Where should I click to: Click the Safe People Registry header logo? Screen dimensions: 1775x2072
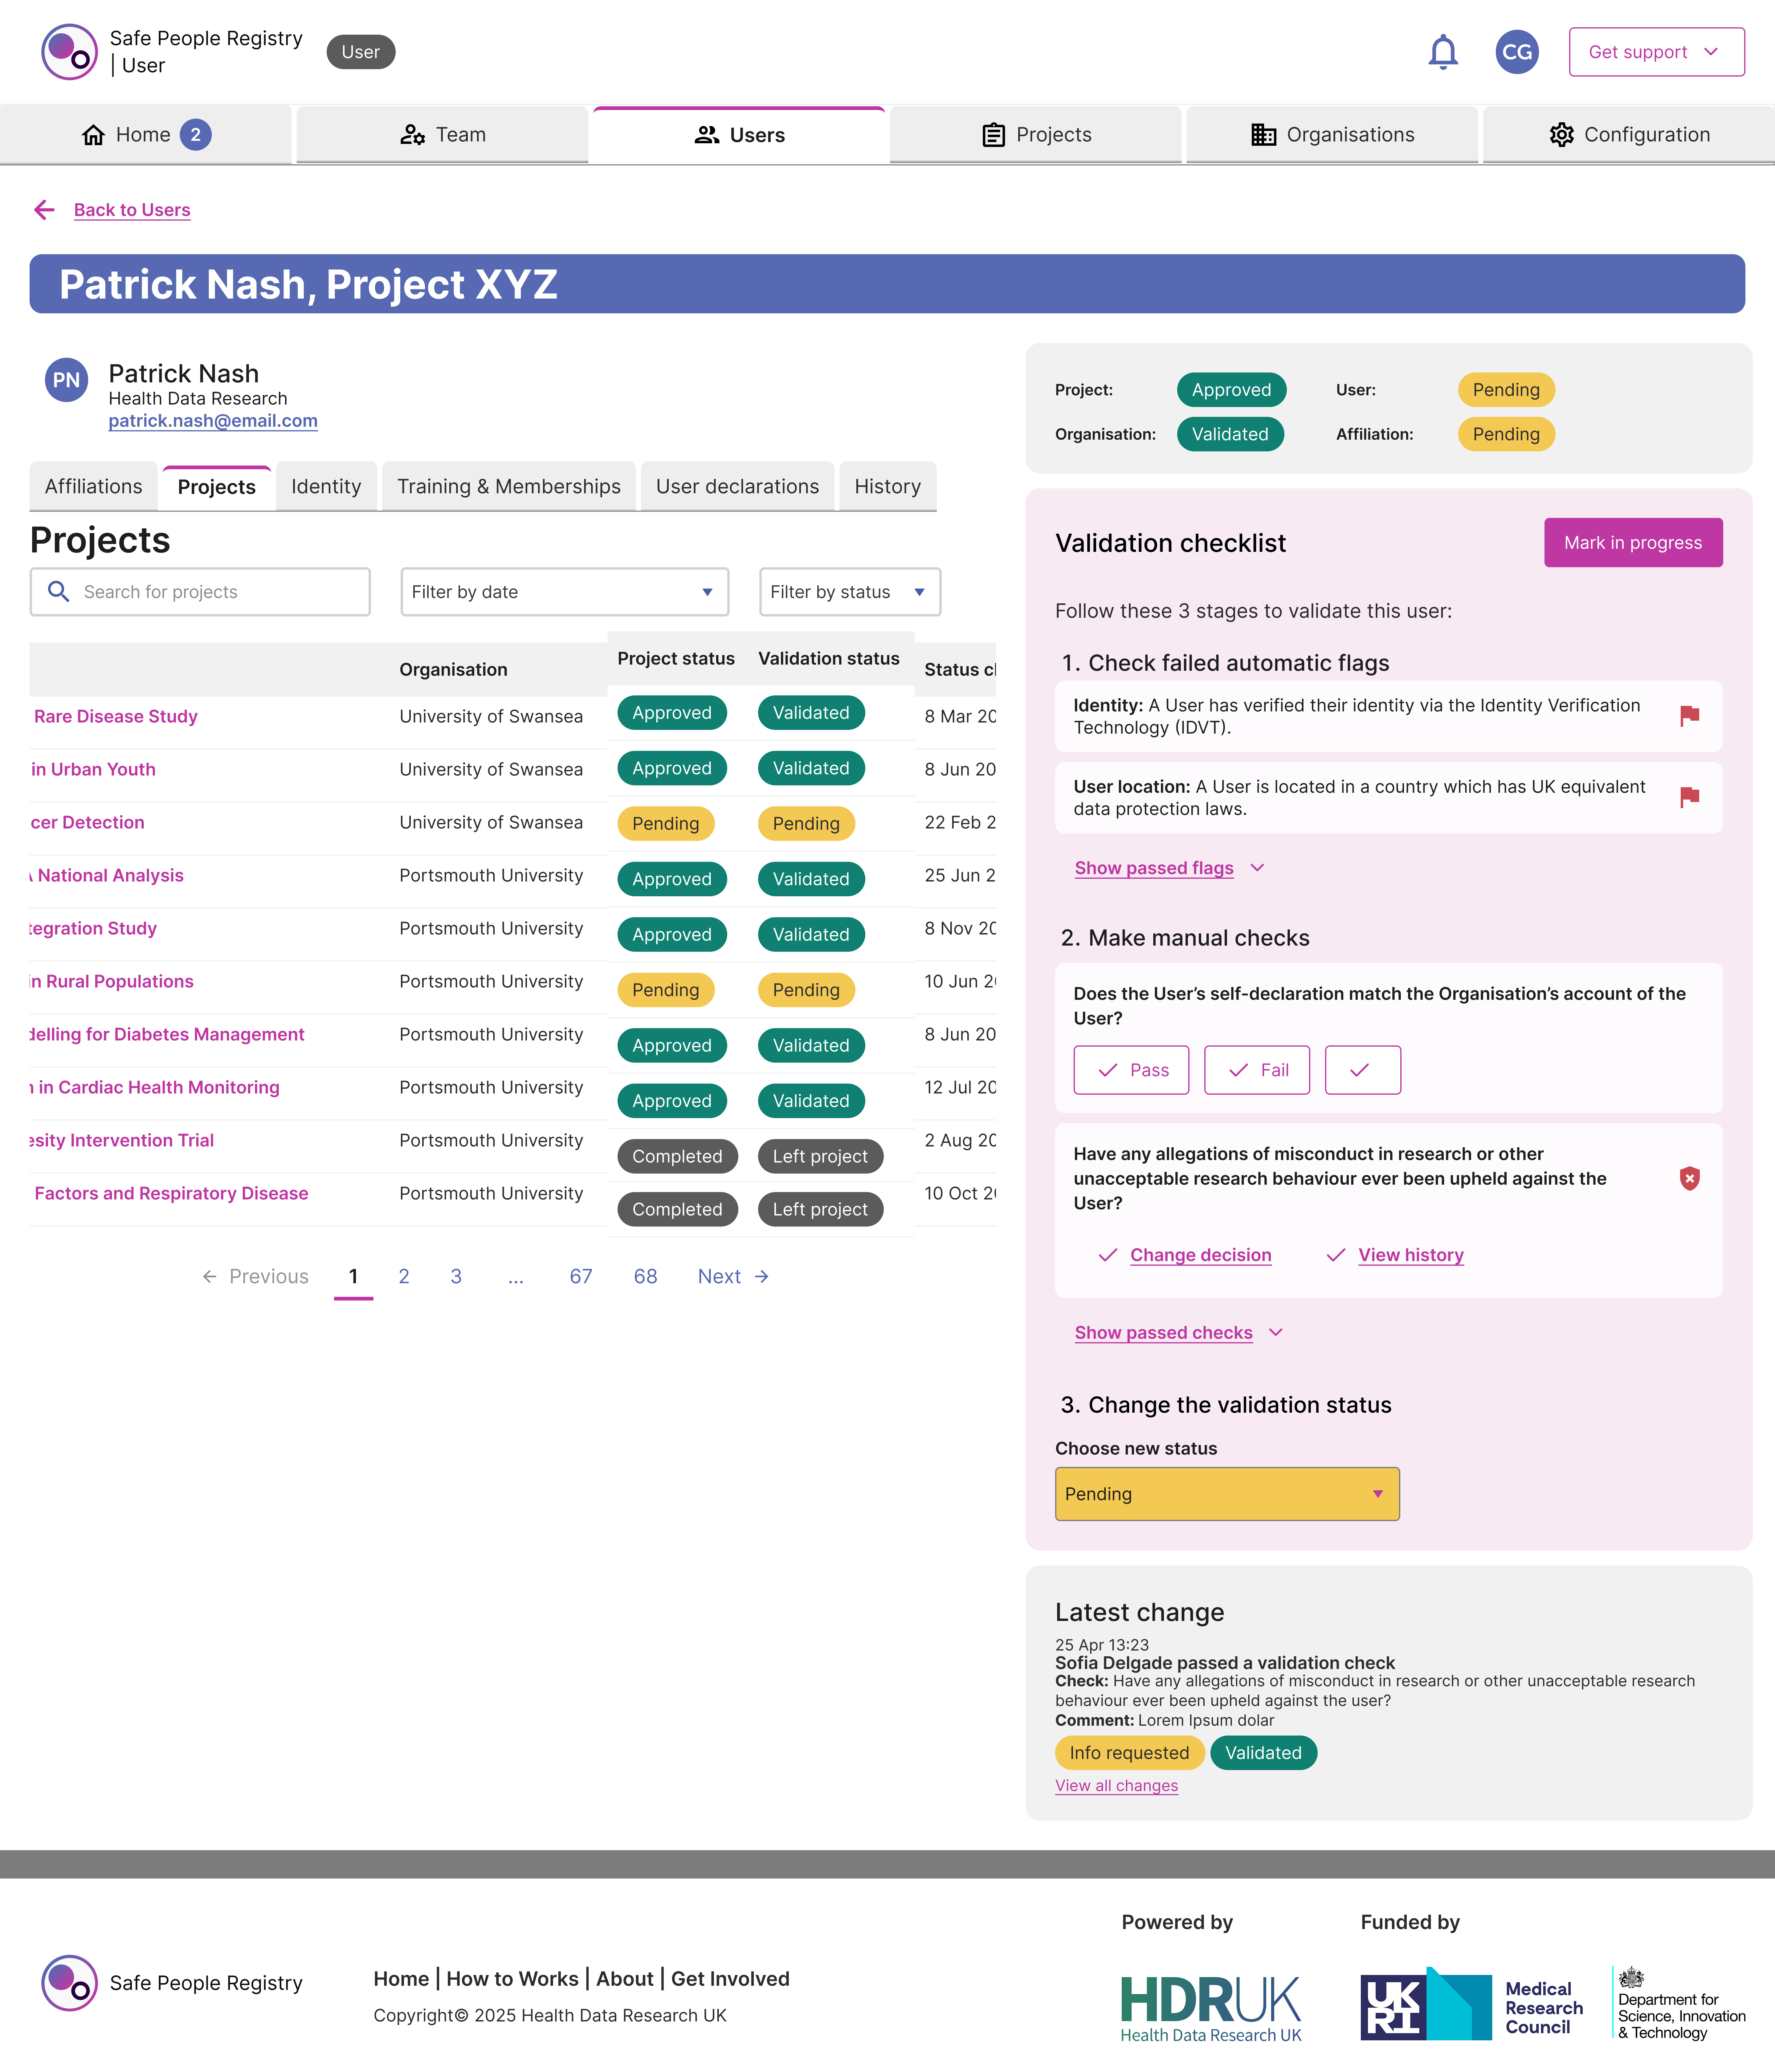(69, 52)
